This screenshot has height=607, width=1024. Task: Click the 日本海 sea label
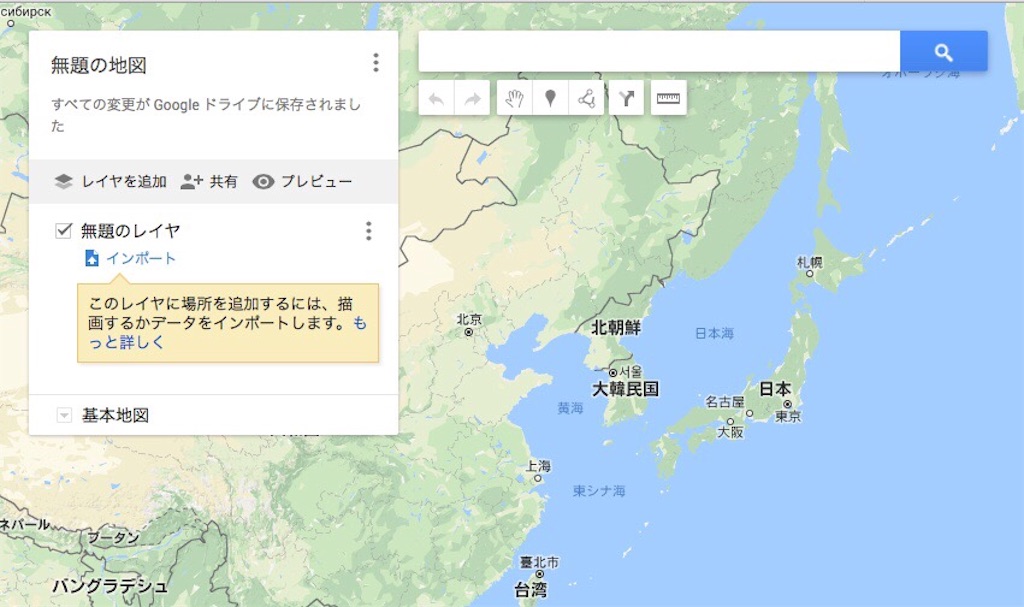(x=714, y=333)
